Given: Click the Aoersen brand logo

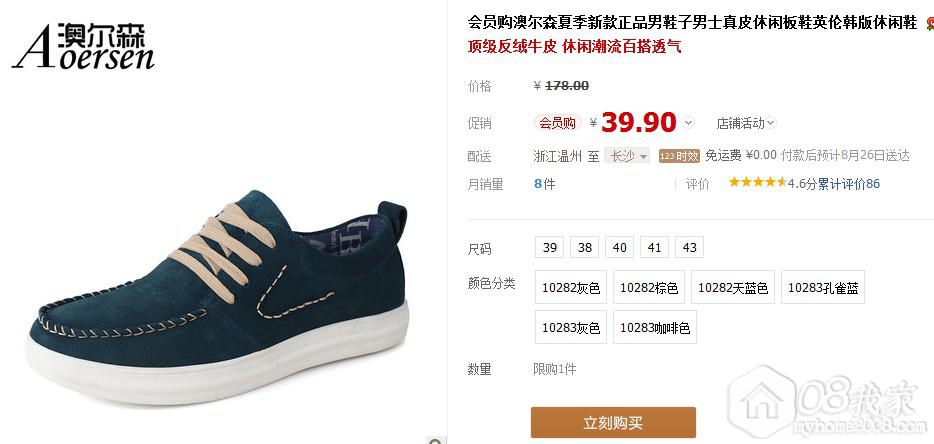Looking at the screenshot, I should point(83,46).
